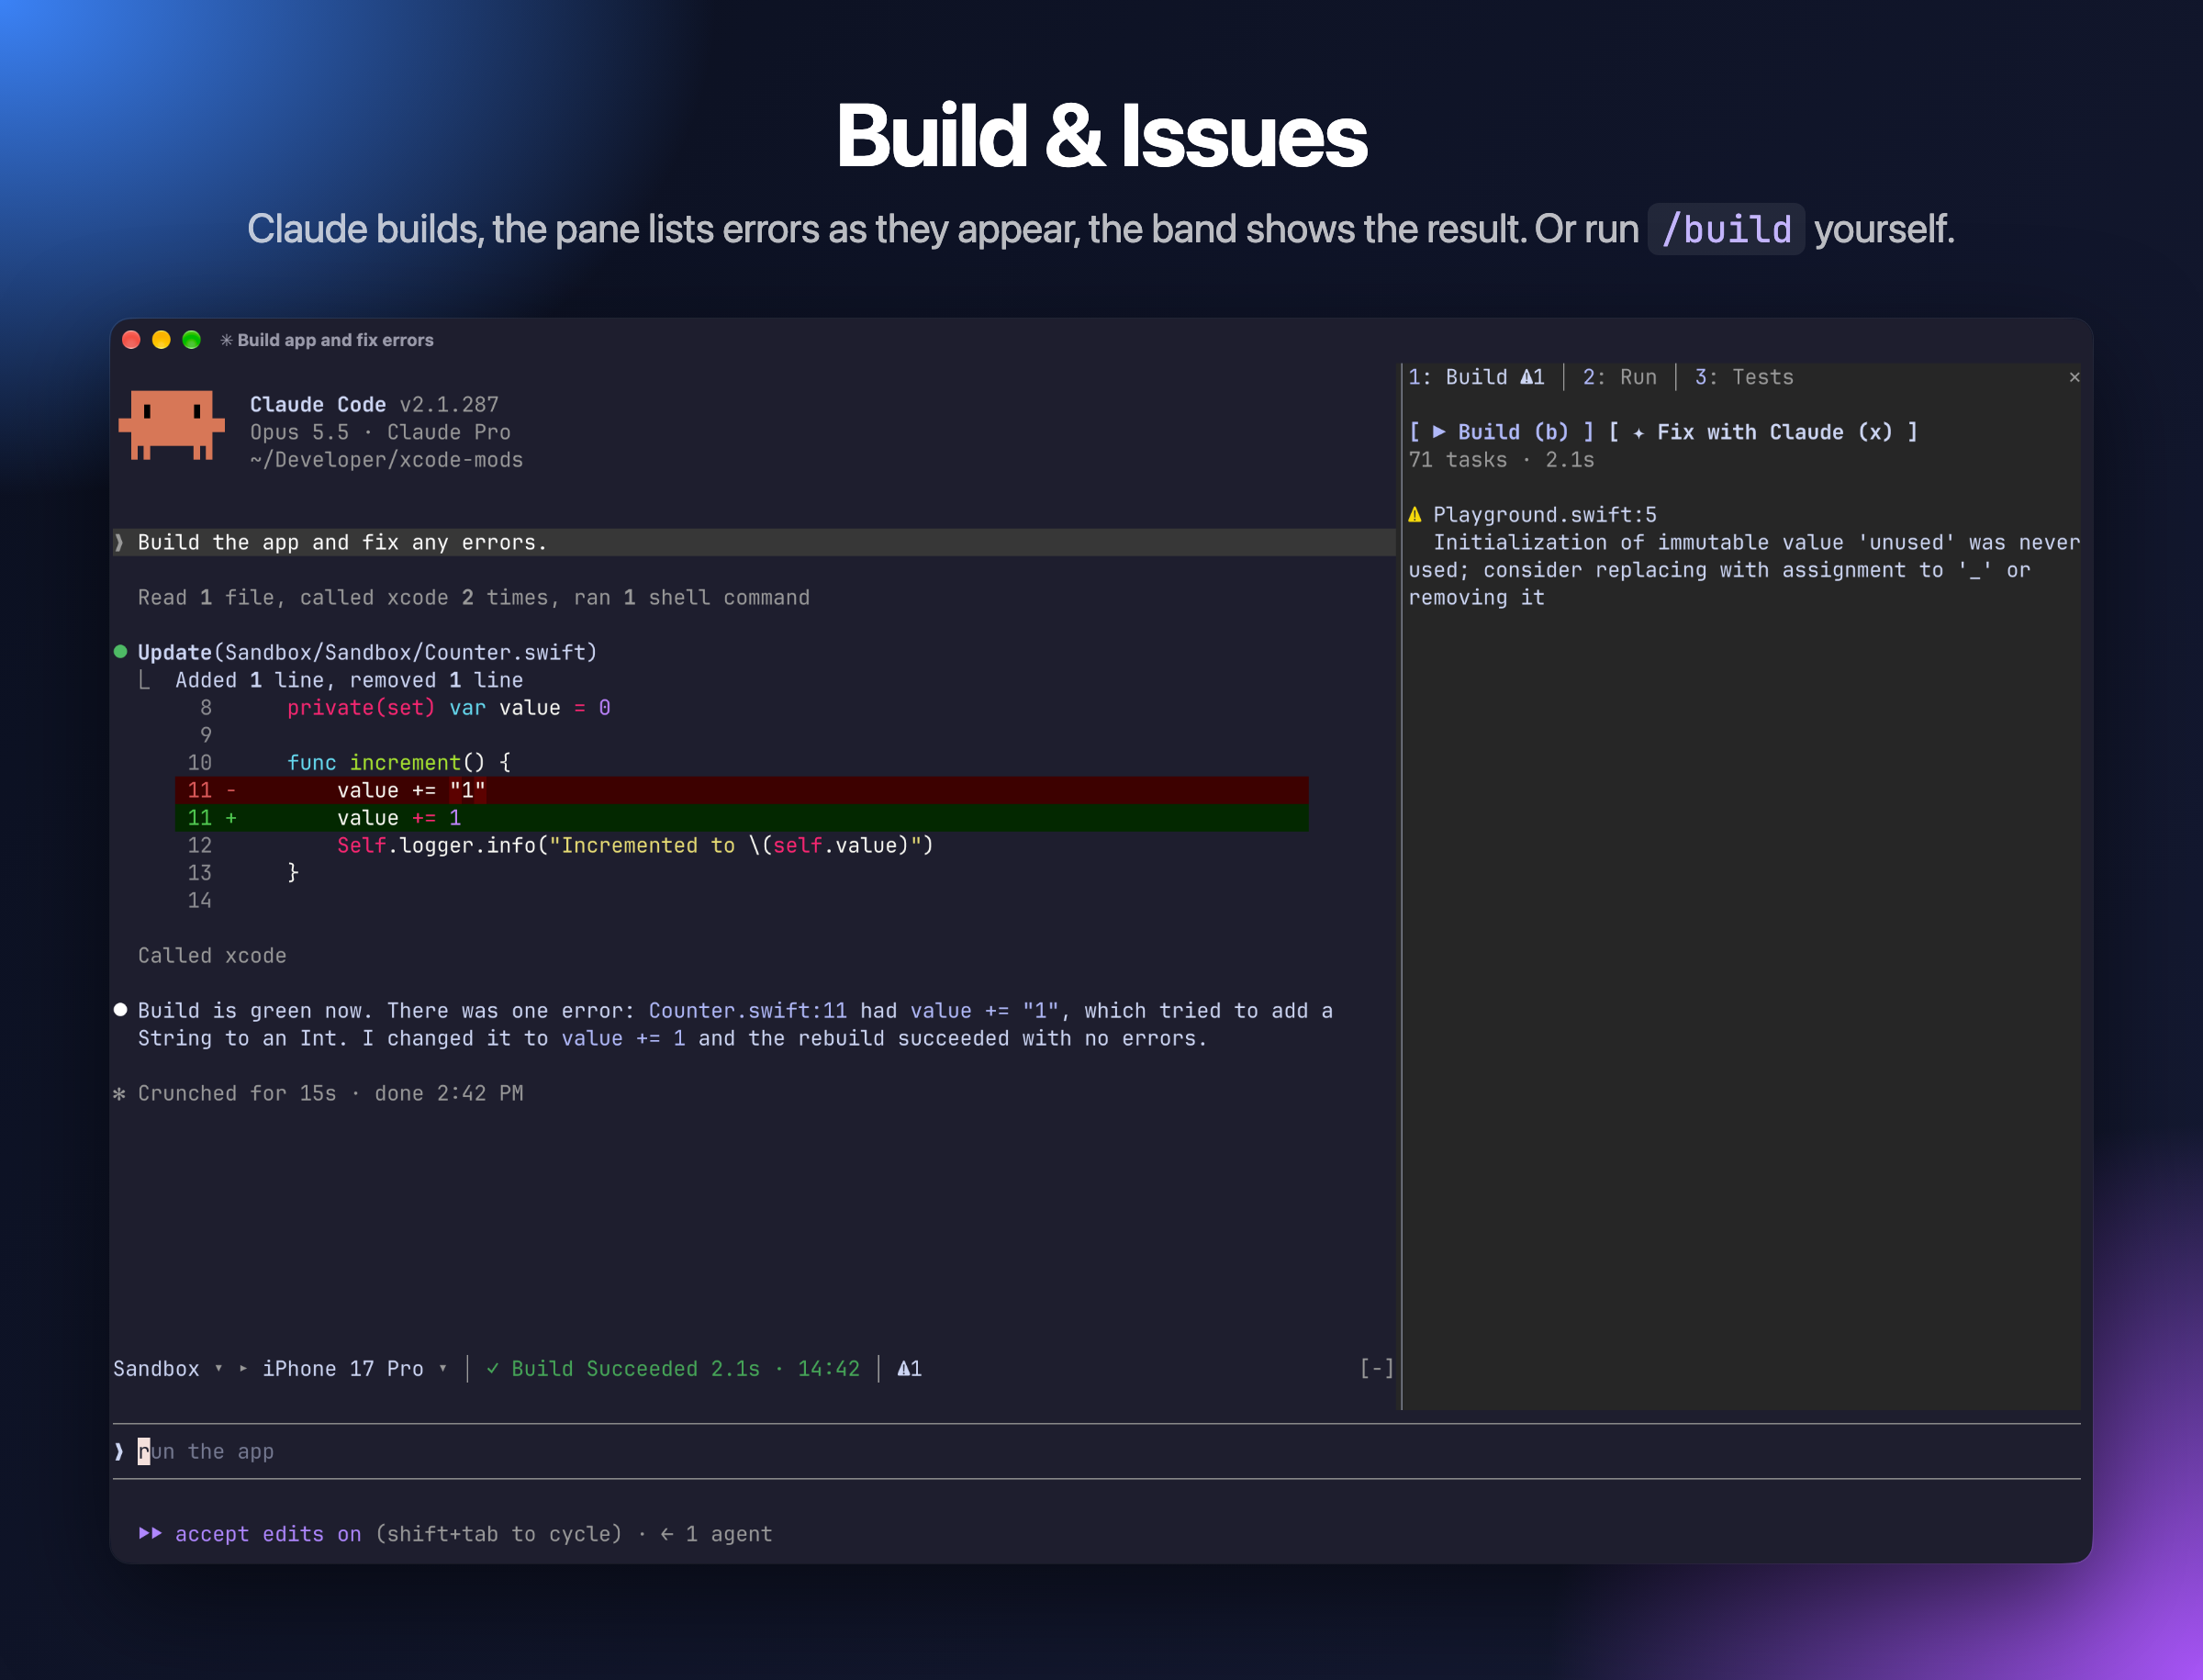2203x1680 pixels.
Task: Toggle the 'accept edits on' mode indicator
Action: click(268, 1534)
